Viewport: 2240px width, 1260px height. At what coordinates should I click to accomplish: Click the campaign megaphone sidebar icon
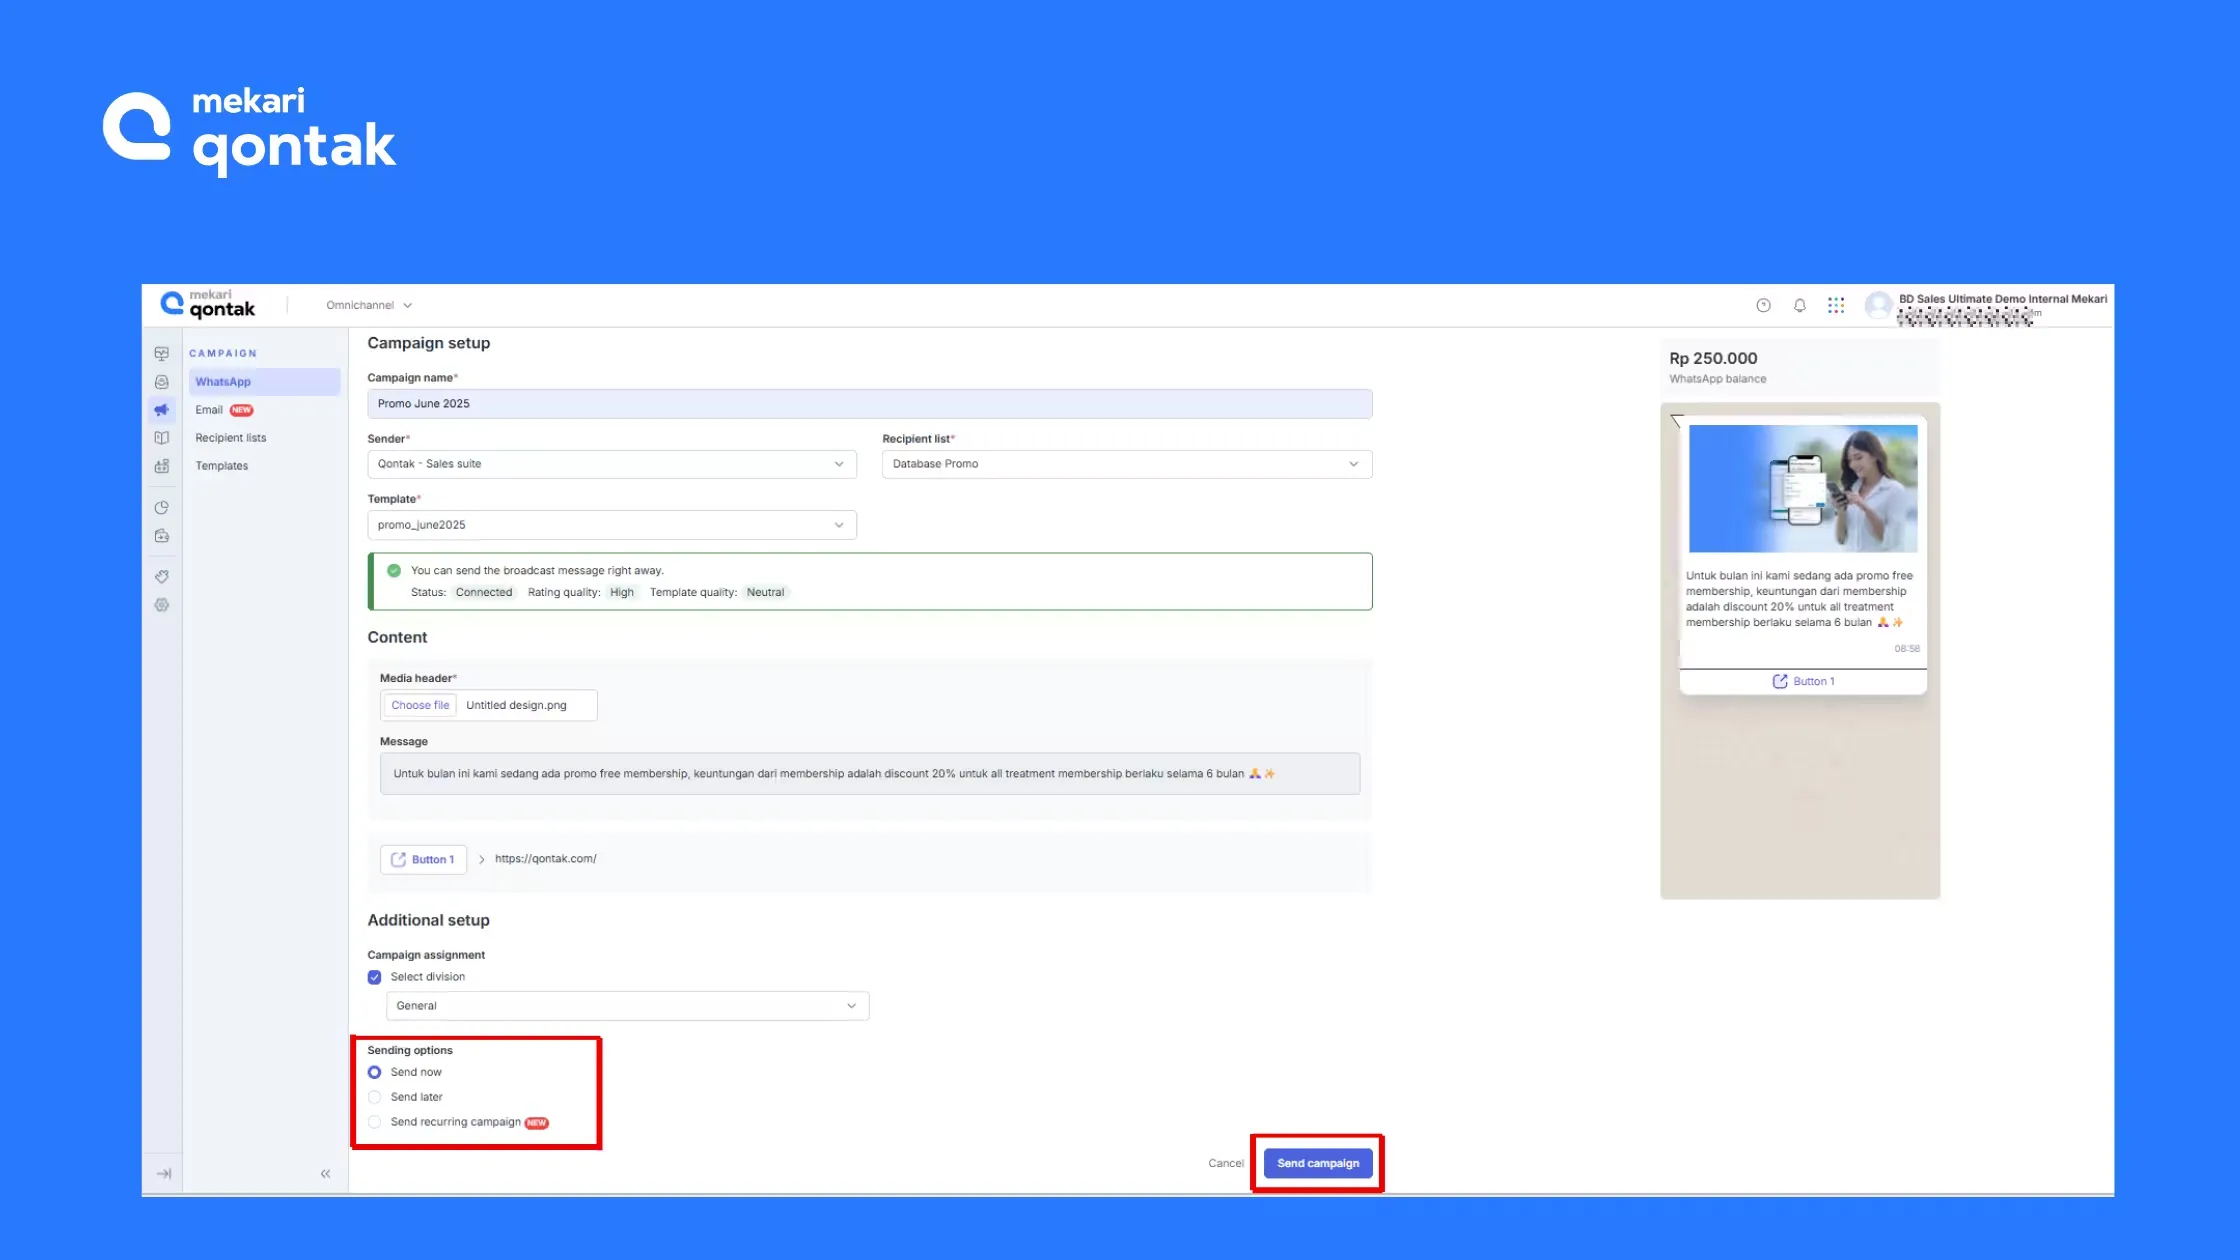coord(162,410)
